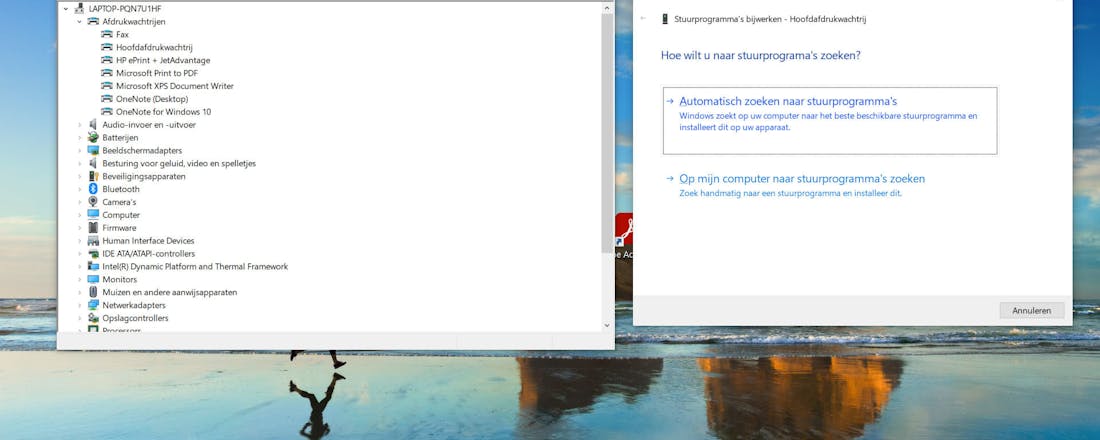
Task: Click the IDE ATA/ATAPI-controllers icon
Action: [93, 253]
